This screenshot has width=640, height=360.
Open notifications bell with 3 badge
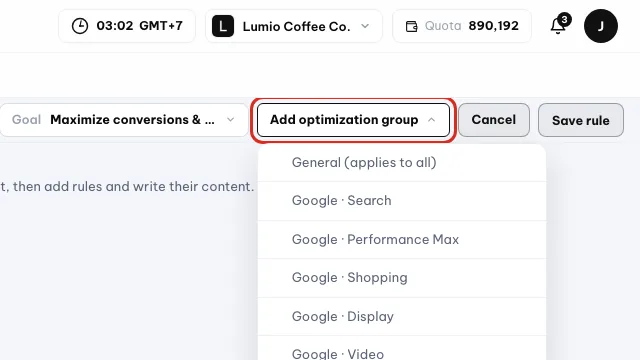click(x=560, y=24)
